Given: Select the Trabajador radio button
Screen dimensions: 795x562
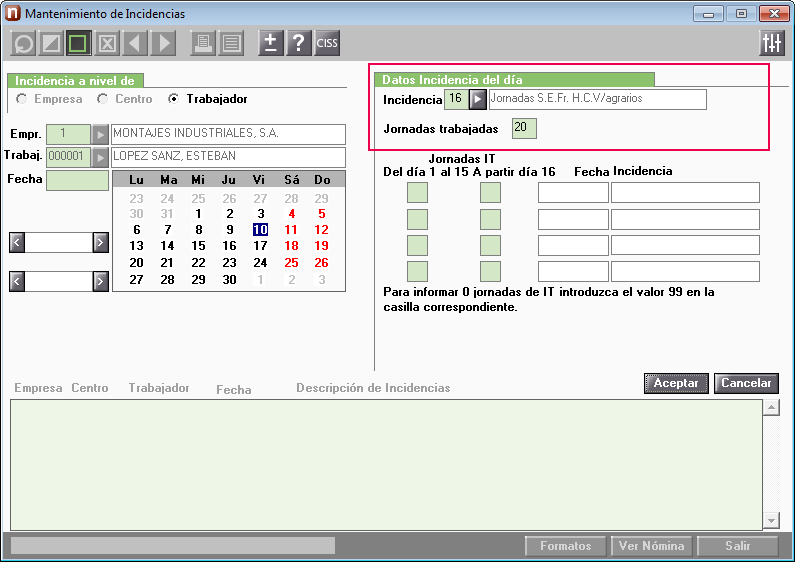Looking at the screenshot, I should click(173, 99).
